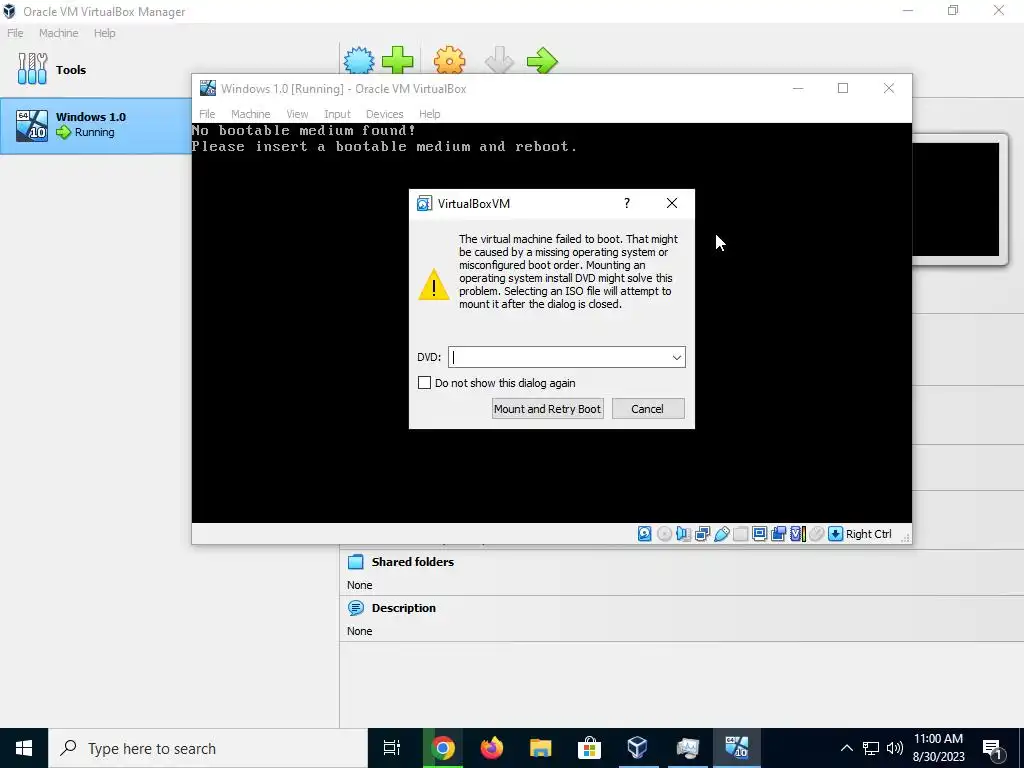The image size is (1024, 768).
Task: Open the VM window Help menu
Action: coord(430,114)
